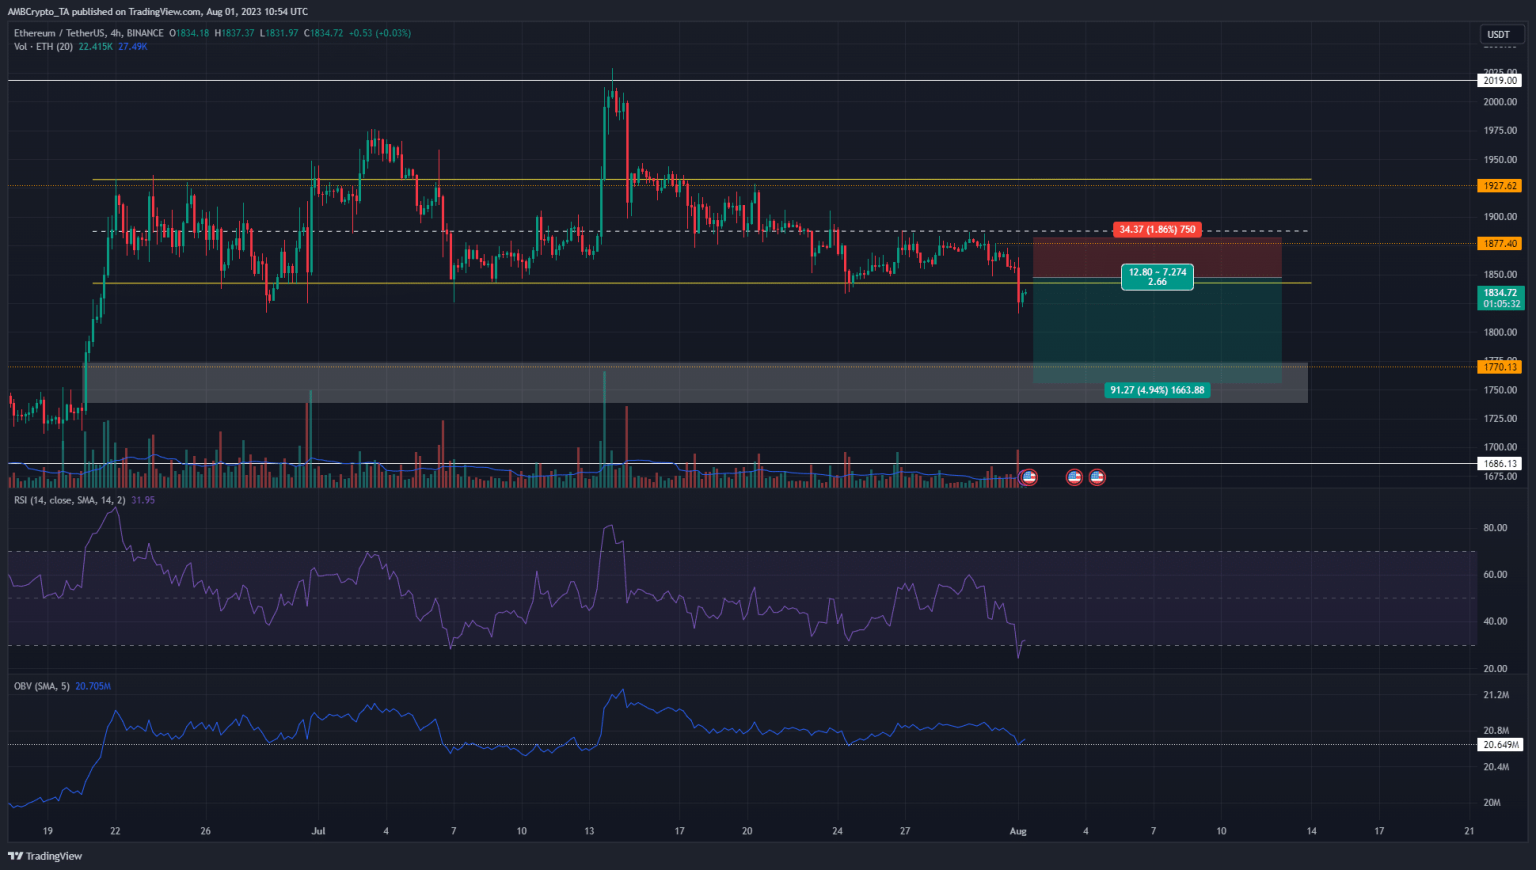Click the TradingView logo at bottom left
Screen dimensions: 1536x870
click(x=46, y=856)
